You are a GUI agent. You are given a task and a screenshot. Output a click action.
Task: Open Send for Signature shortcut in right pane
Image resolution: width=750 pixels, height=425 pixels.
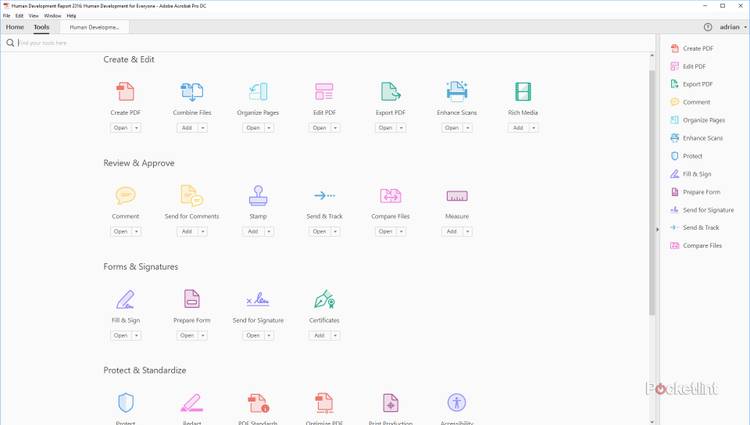point(702,210)
